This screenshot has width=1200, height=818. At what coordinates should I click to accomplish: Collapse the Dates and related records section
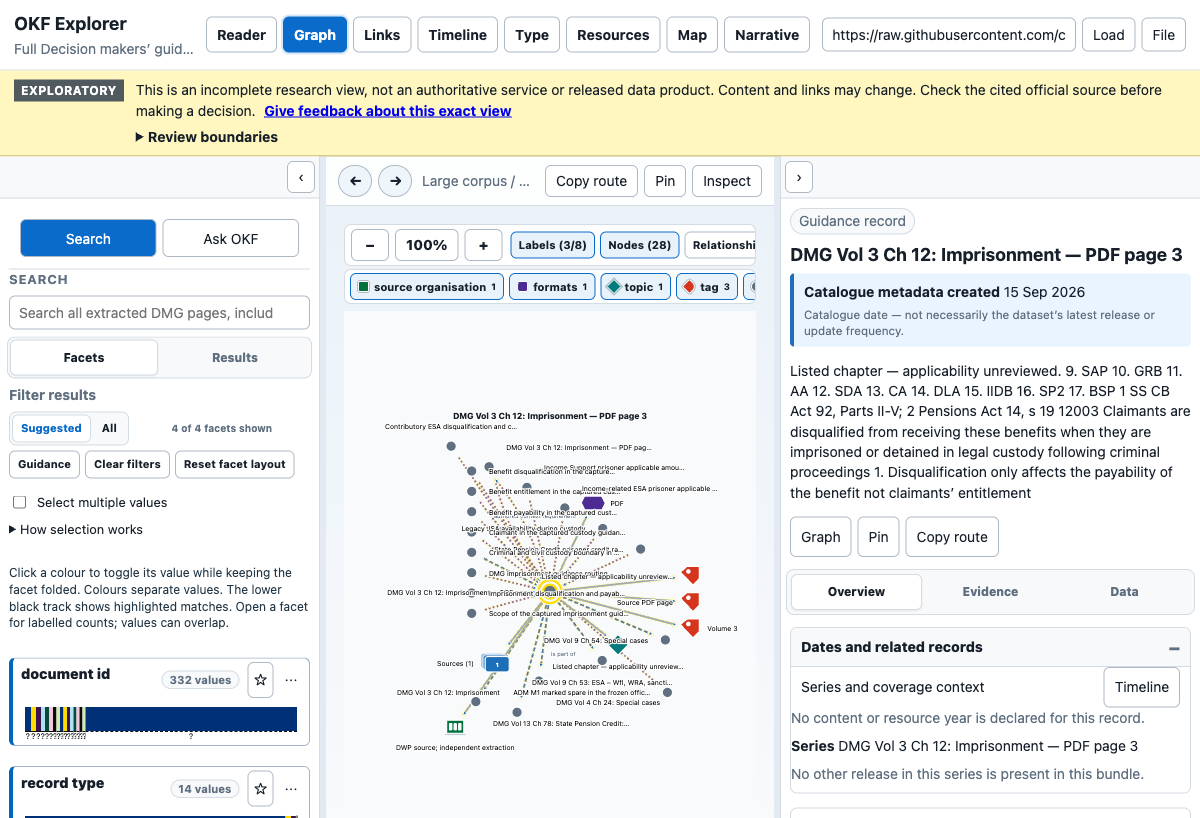point(1174,648)
